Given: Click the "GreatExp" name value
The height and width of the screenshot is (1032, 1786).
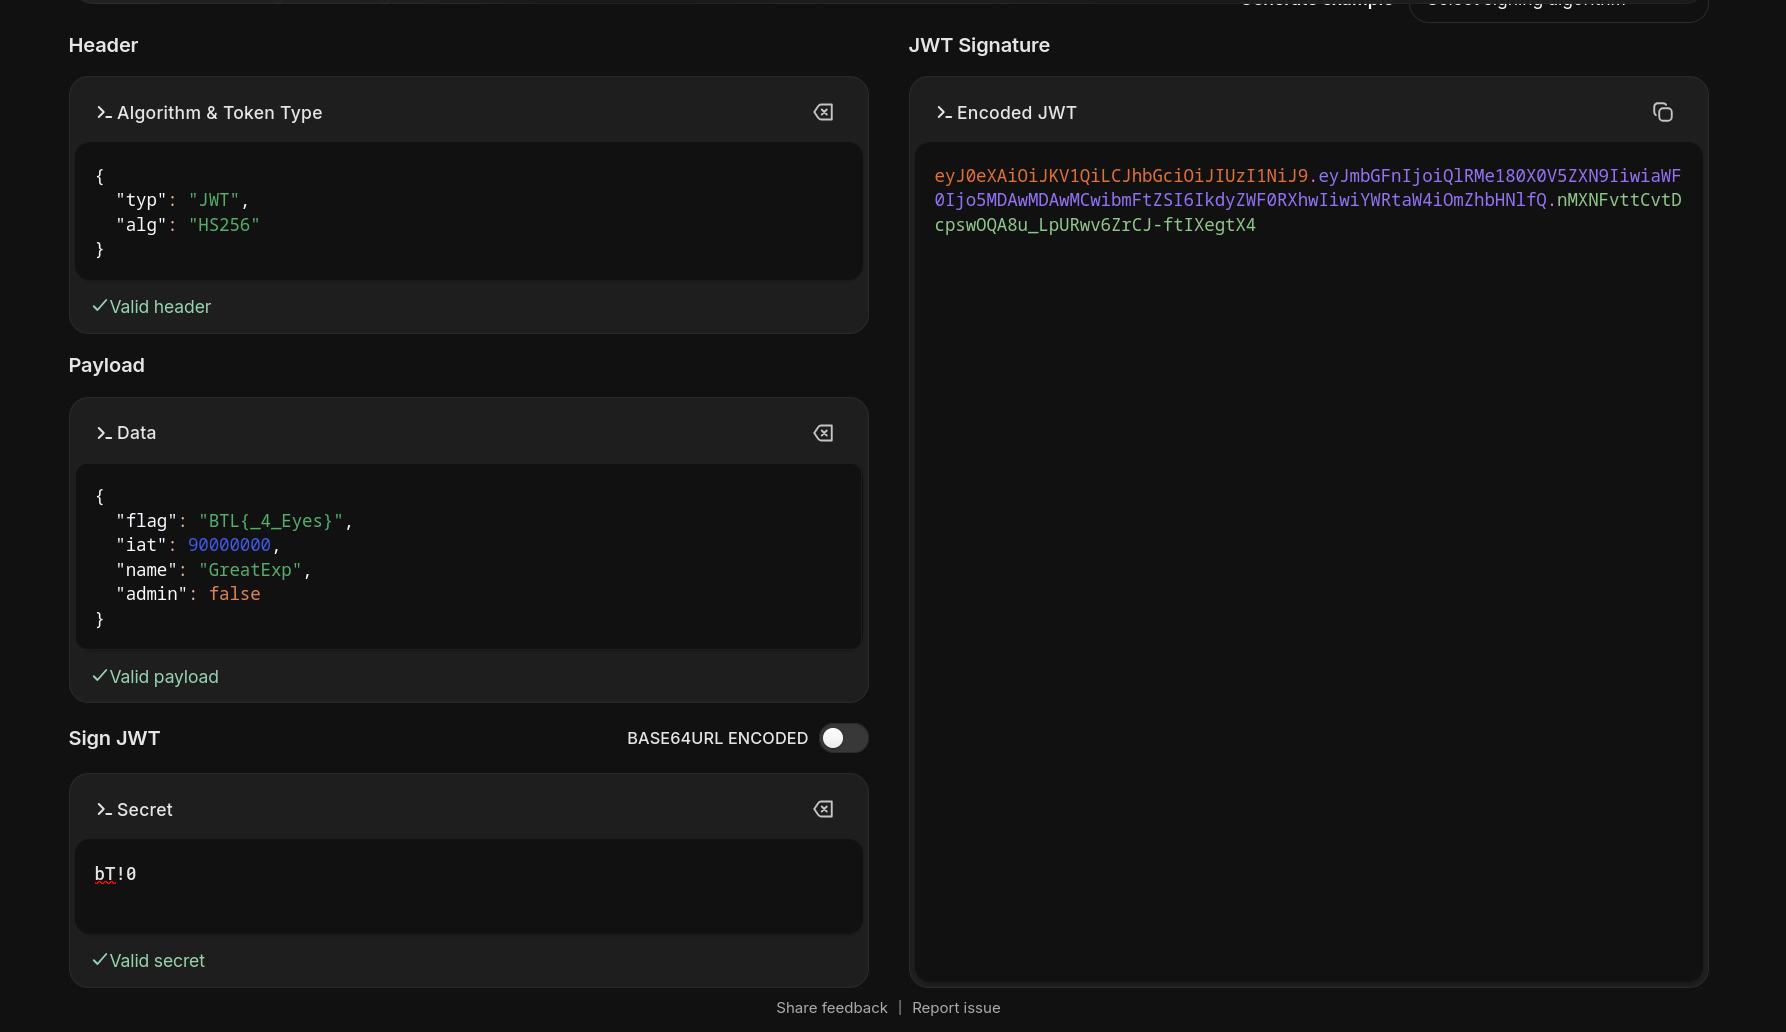Looking at the screenshot, I should pyautogui.click(x=250, y=570).
